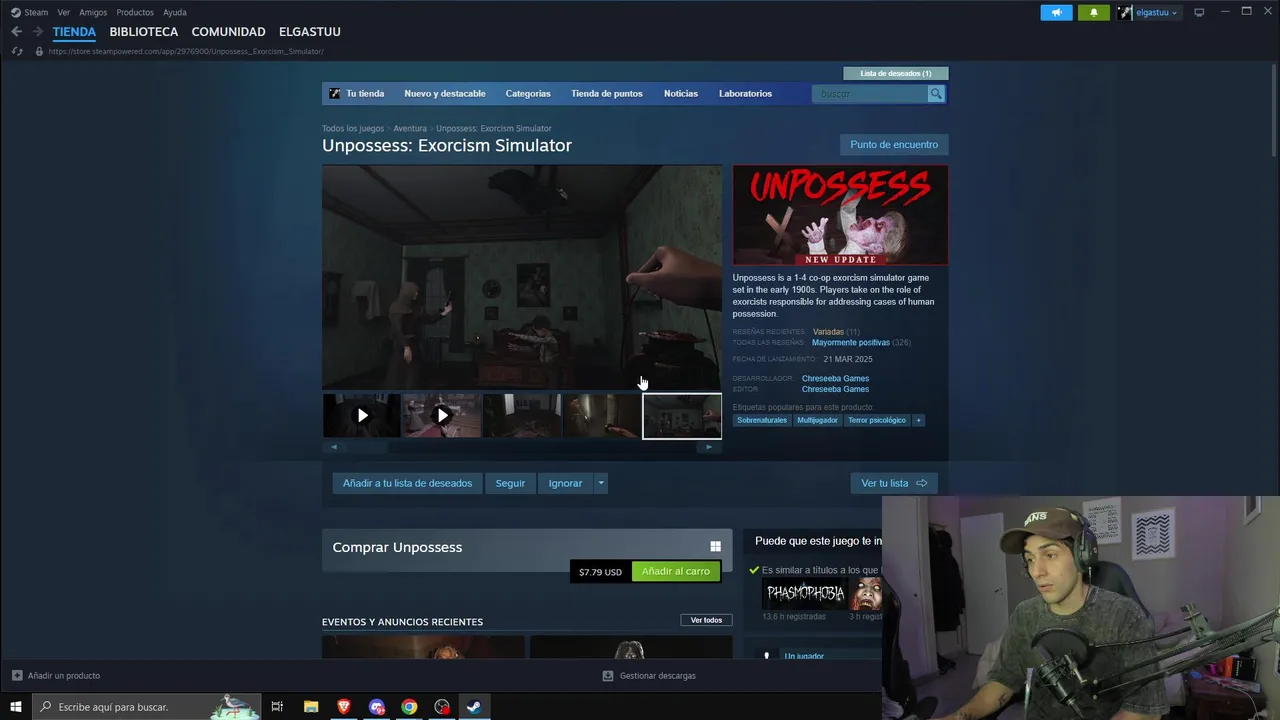Add game to wishlist (Añadir a tu lista de deseados)

pyautogui.click(x=407, y=483)
